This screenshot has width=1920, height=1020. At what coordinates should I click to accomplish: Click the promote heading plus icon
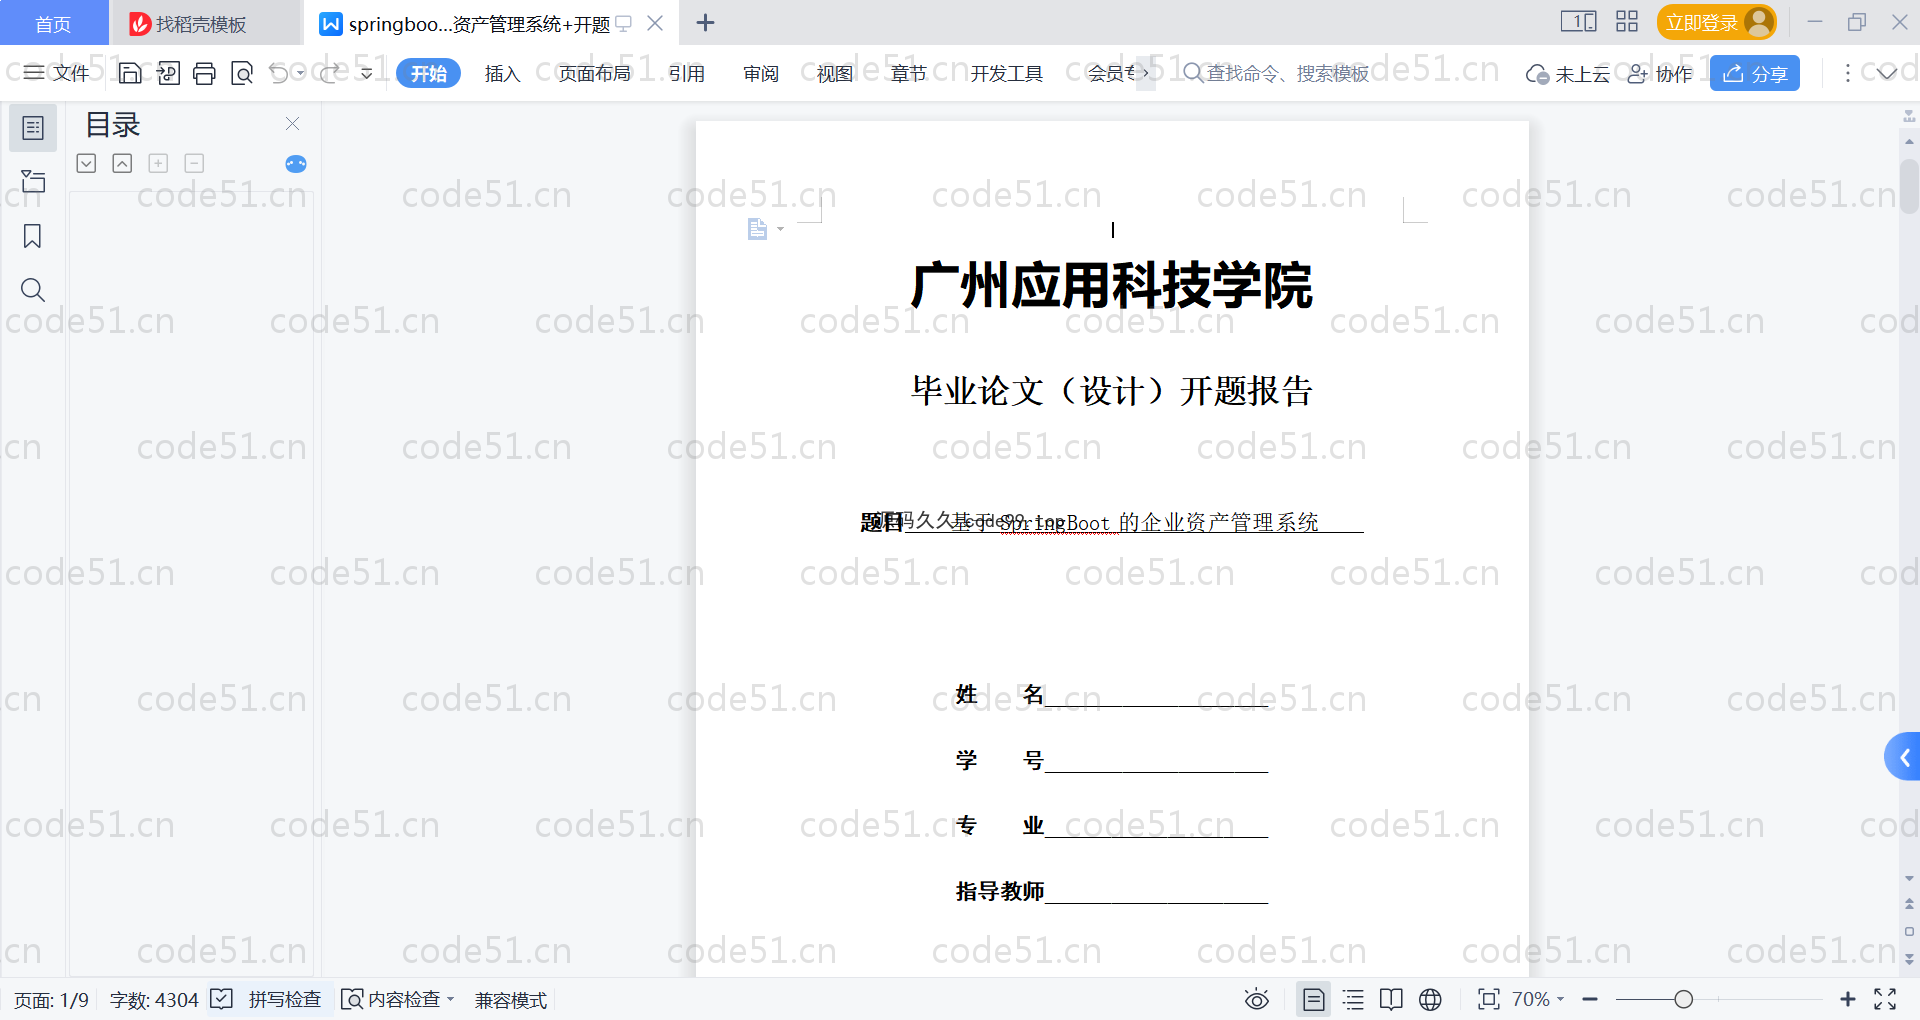click(158, 163)
